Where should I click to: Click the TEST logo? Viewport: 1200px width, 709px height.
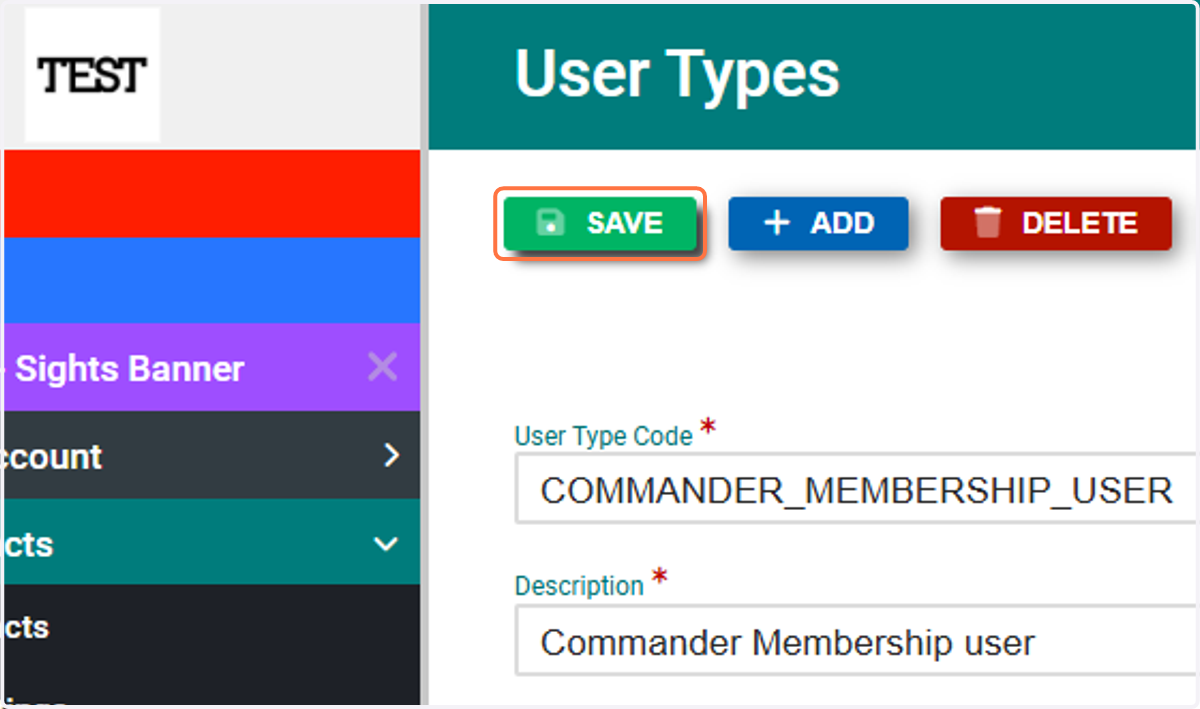[x=92, y=75]
